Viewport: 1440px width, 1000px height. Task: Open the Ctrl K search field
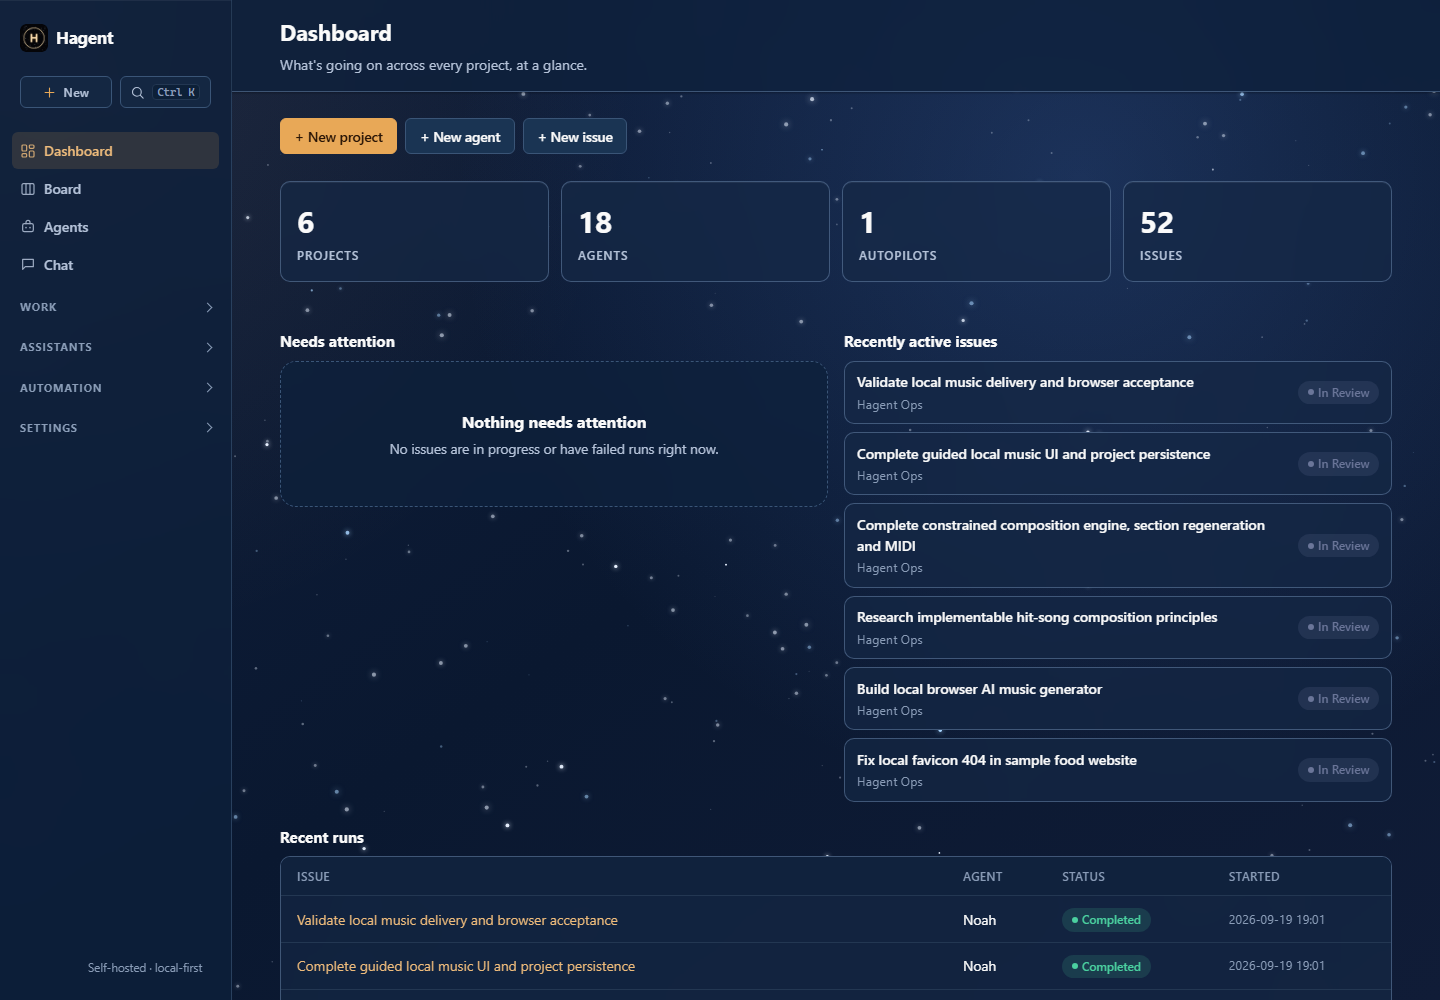165,92
